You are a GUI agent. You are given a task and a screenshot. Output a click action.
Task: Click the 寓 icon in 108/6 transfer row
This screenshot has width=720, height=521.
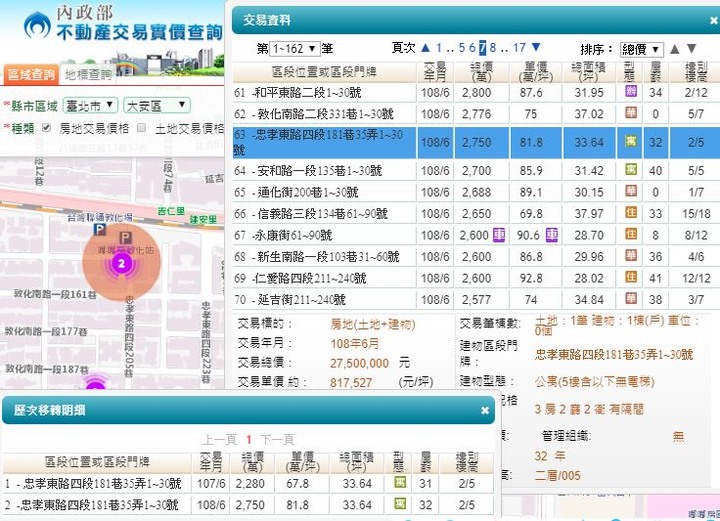click(399, 504)
